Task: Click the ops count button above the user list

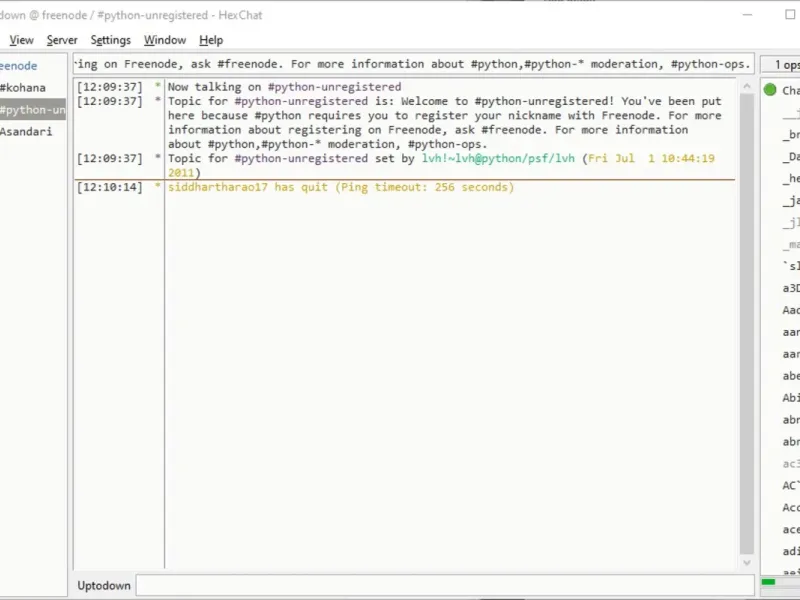Action: pos(781,64)
